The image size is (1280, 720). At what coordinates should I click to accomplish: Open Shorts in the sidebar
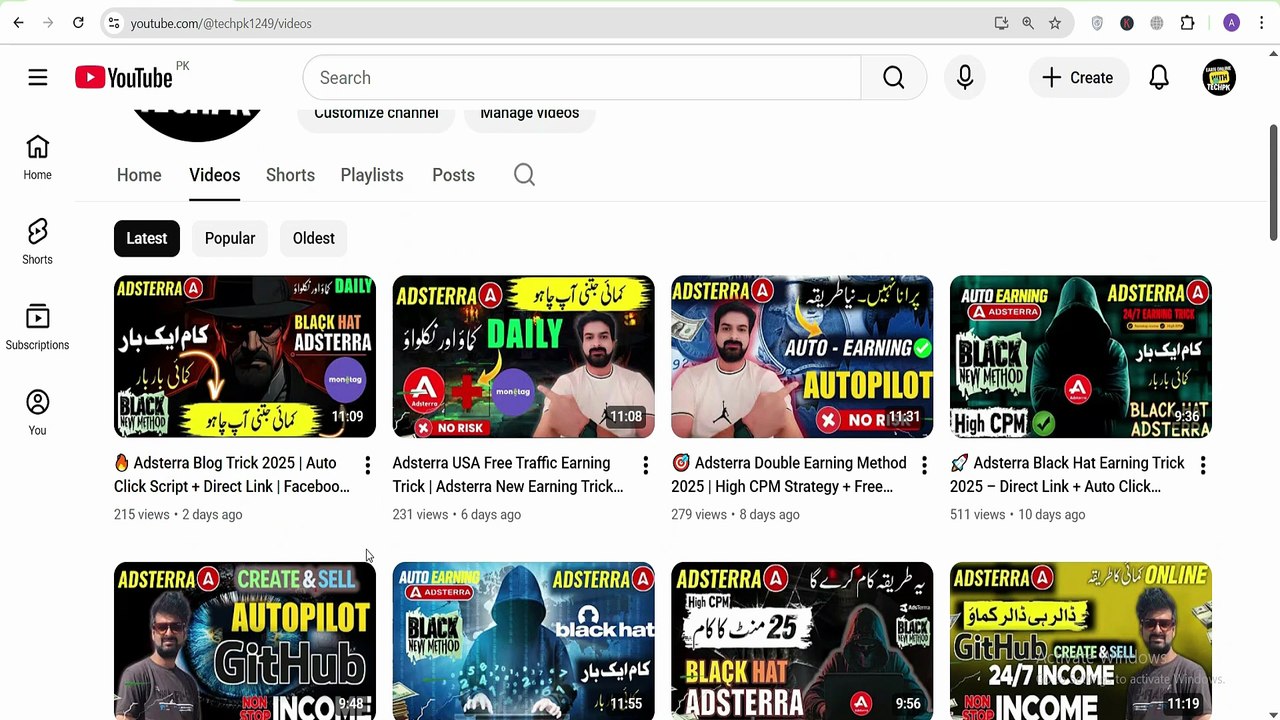coord(37,243)
